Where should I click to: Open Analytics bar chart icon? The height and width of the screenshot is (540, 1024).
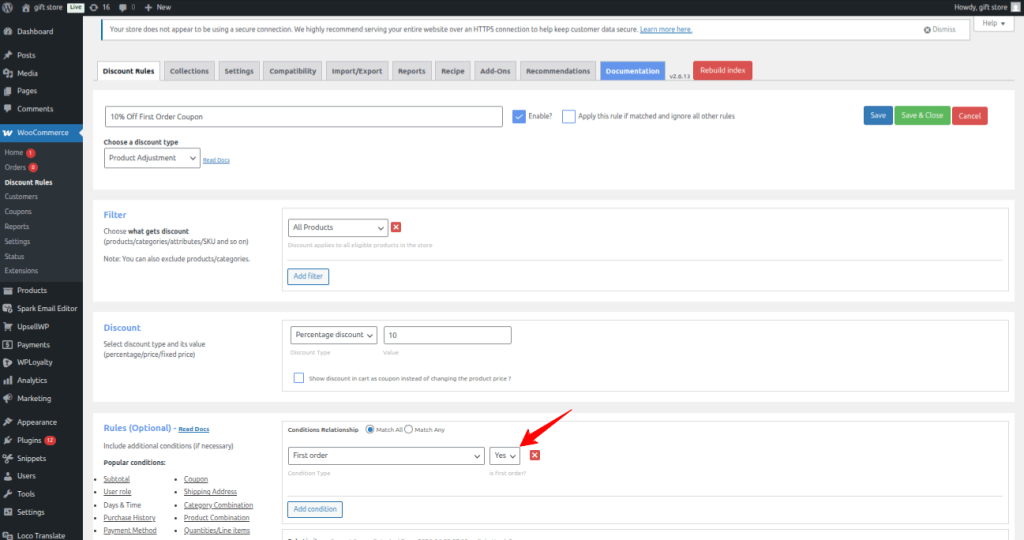8,380
